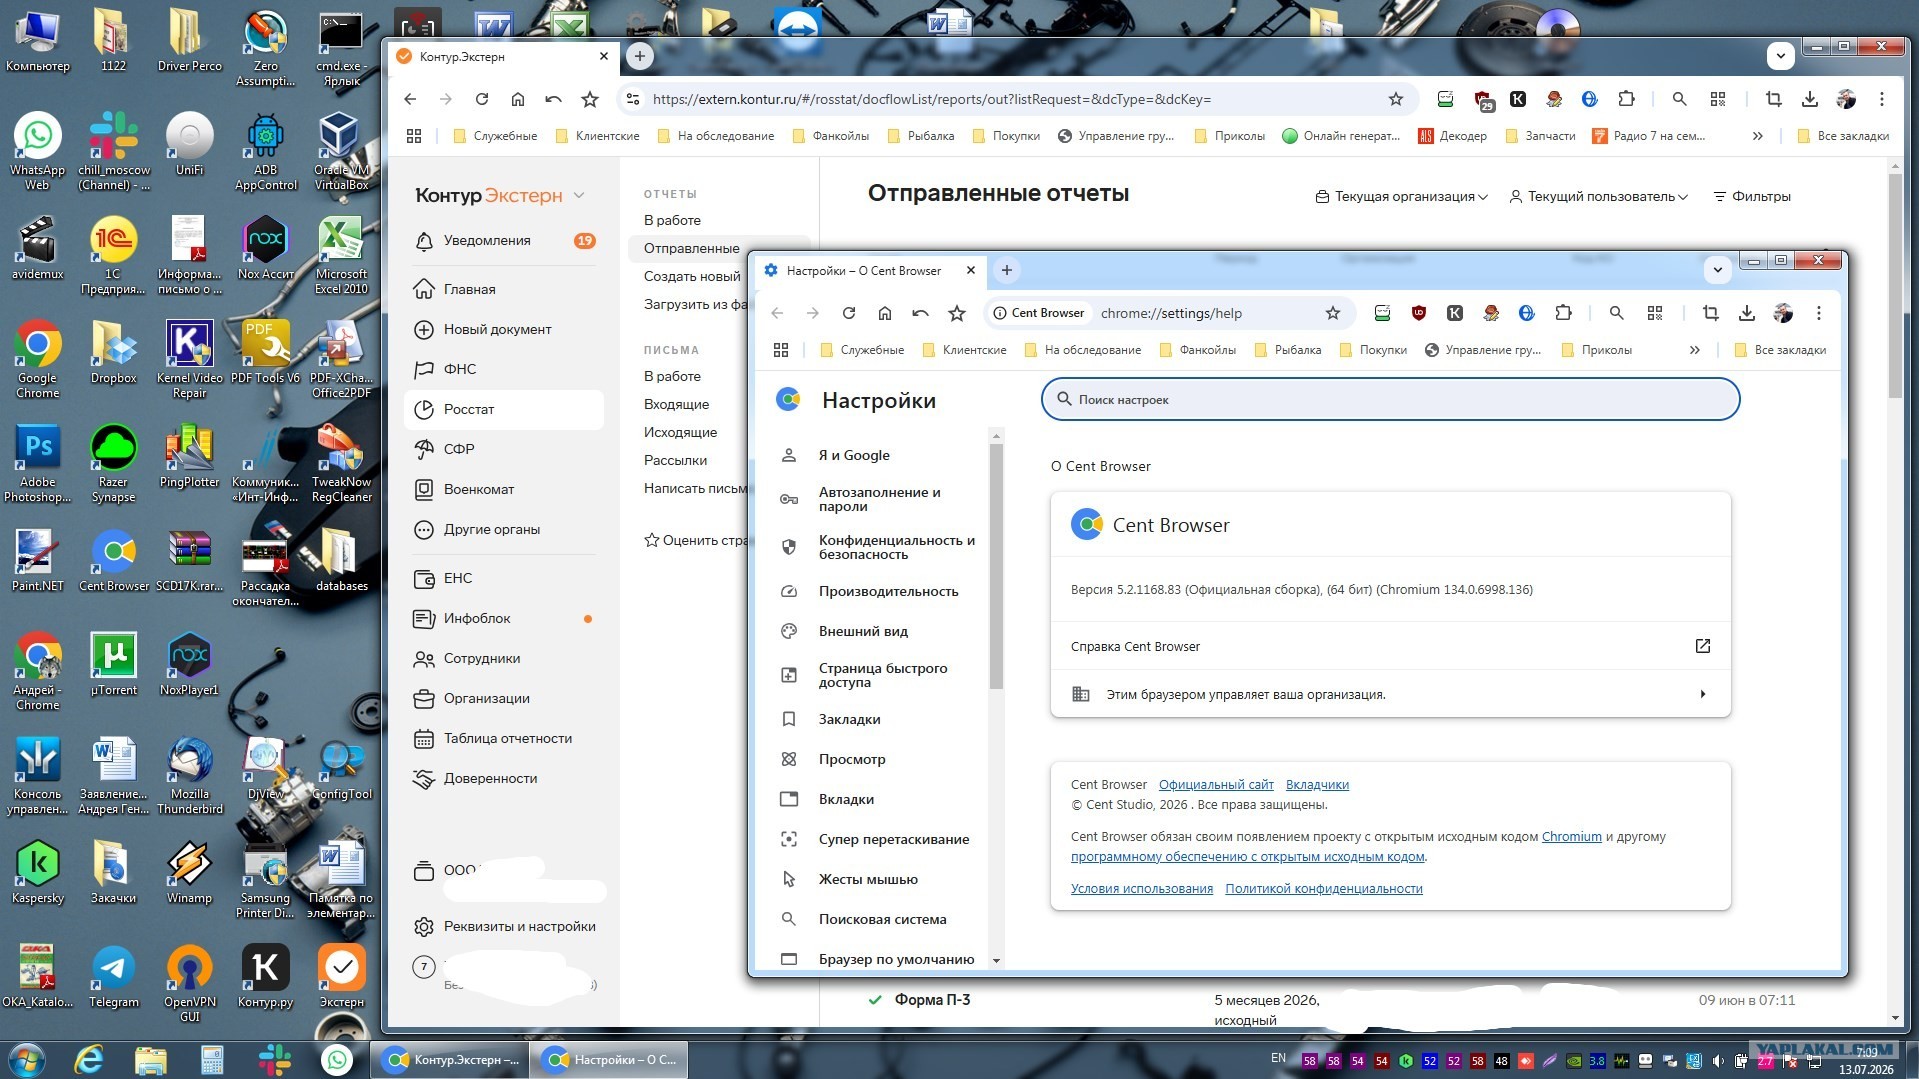Open Условия использования link
This screenshot has width=1919, height=1079.
(1141, 889)
